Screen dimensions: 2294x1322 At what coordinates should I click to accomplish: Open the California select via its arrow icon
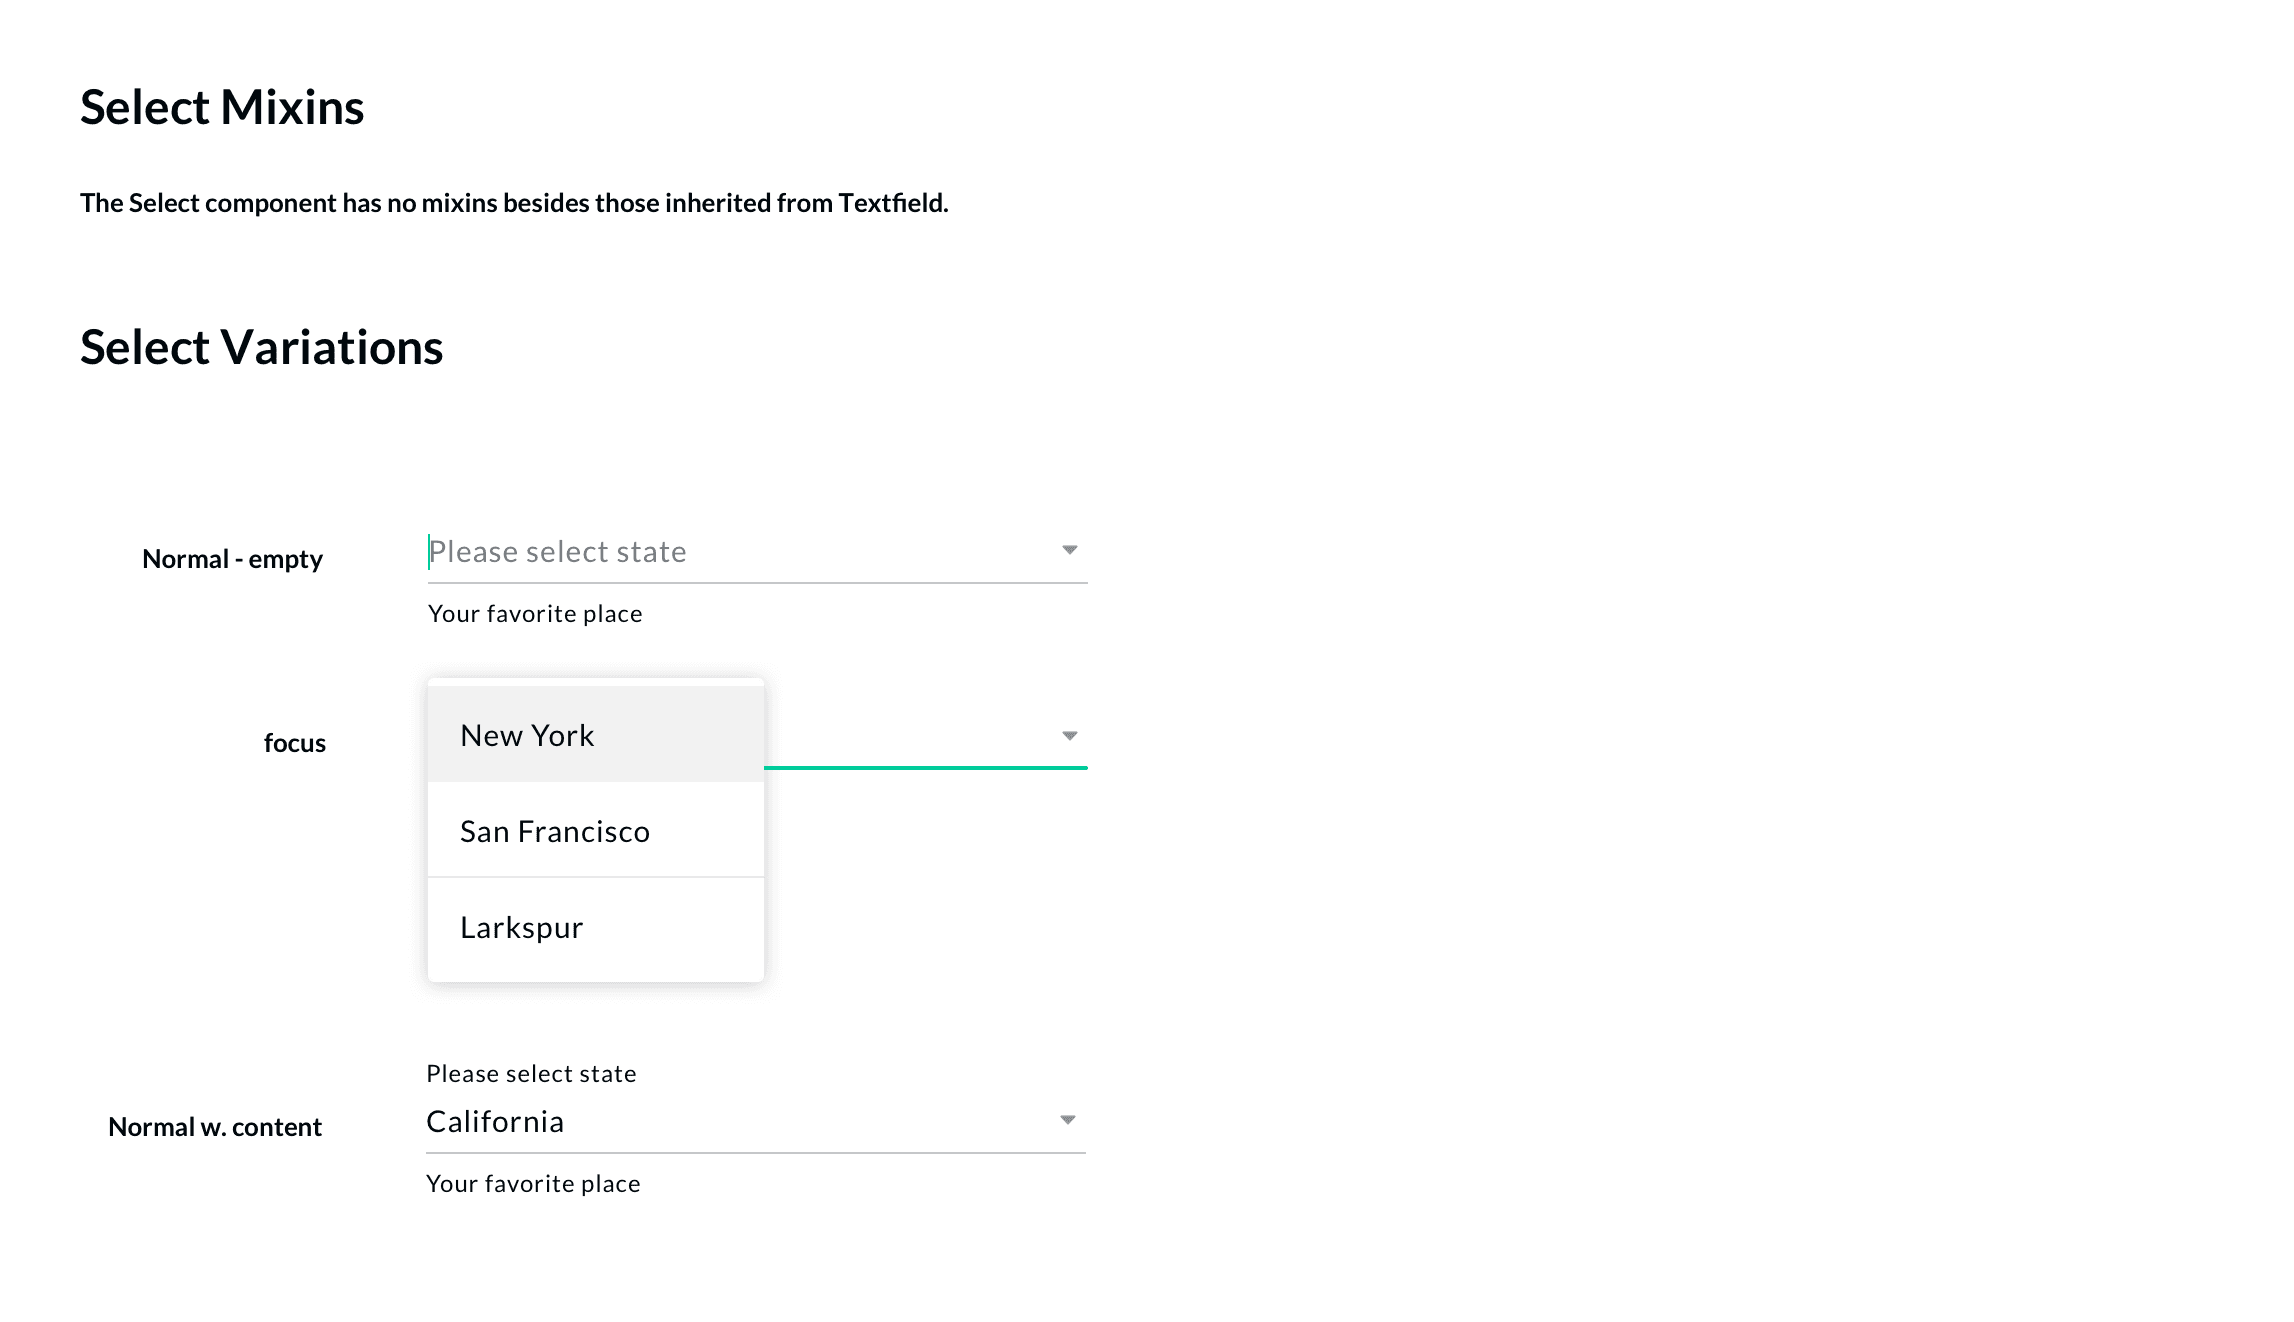pos(1069,1119)
